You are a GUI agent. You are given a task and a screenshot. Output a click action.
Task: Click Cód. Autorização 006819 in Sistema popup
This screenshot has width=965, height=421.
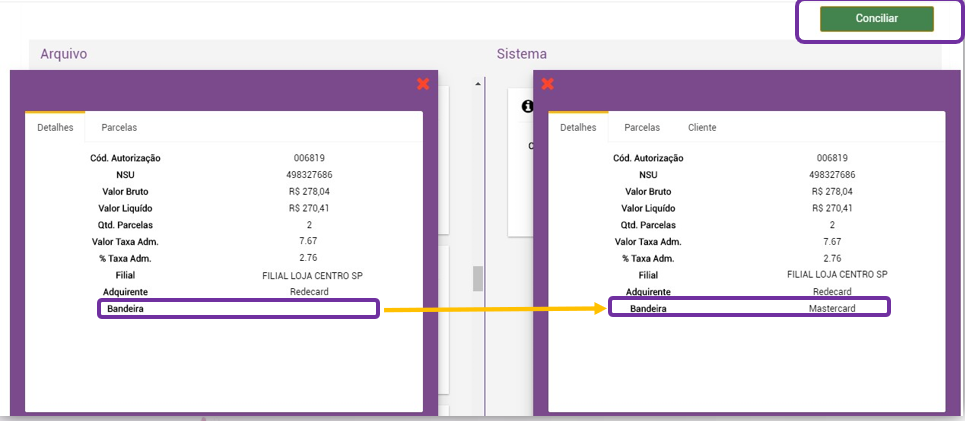click(x=832, y=158)
